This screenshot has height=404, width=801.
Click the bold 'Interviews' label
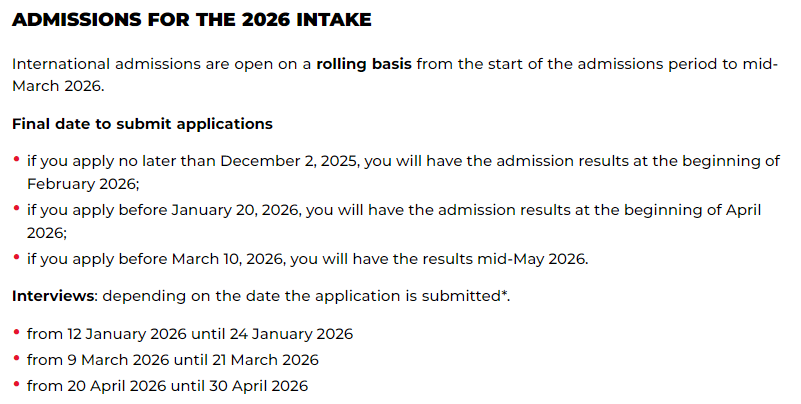pos(53,296)
